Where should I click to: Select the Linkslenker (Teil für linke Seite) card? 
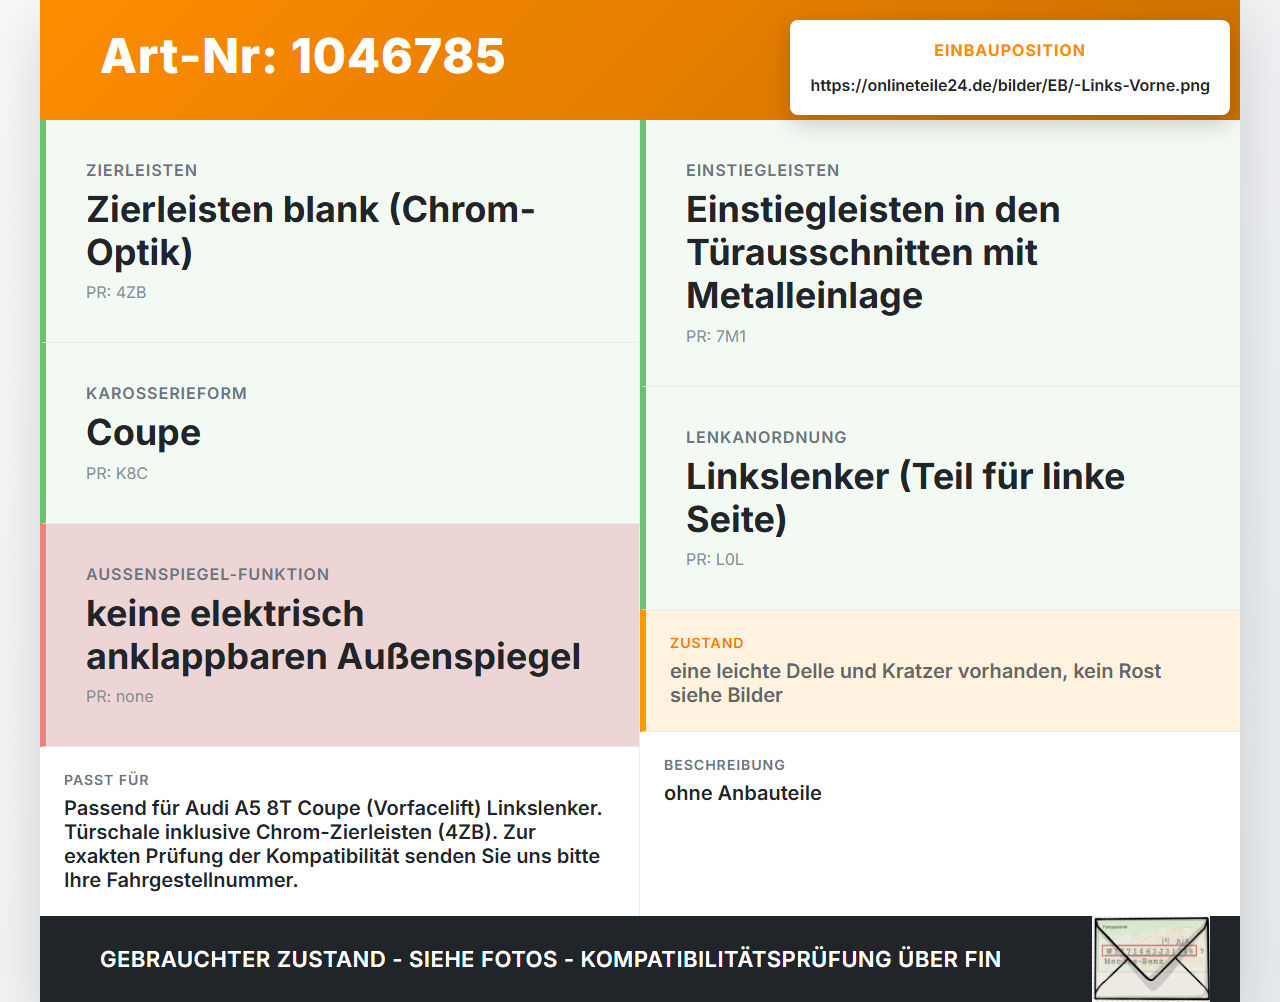click(940, 498)
